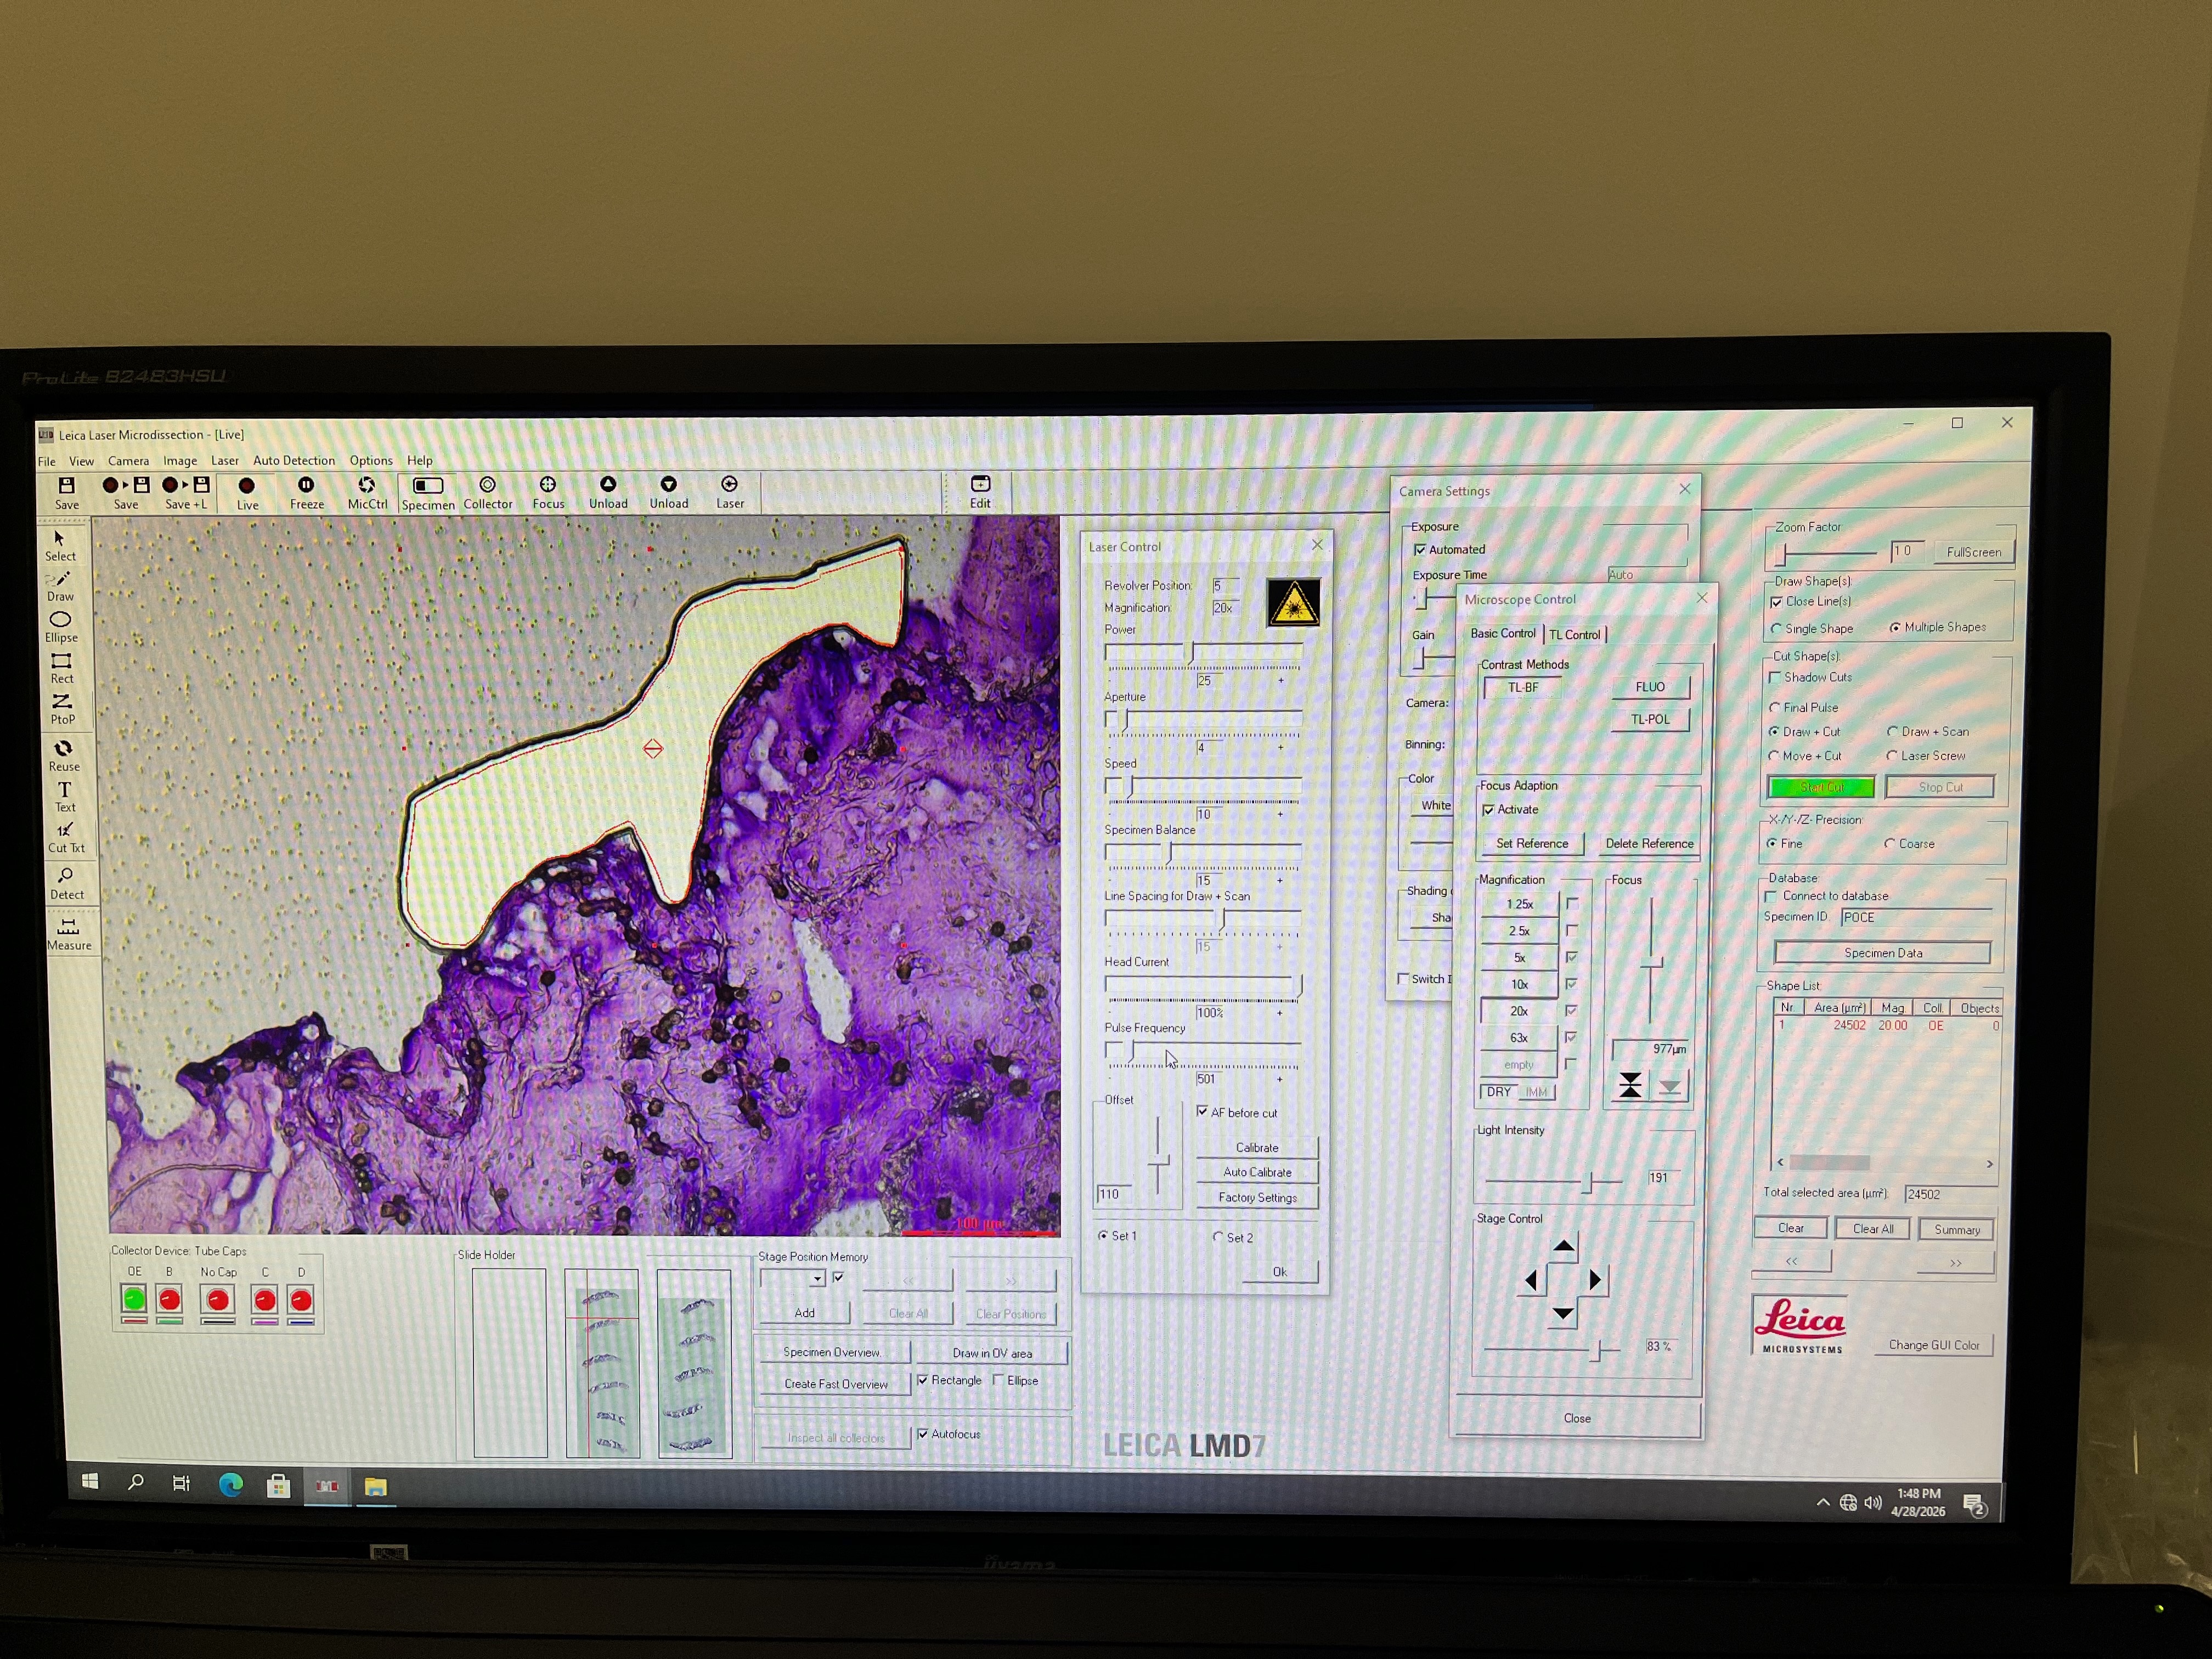This screenshot has height=1659, width=2212.
Task: Open the Detect tool
Action: pos(67,884)
